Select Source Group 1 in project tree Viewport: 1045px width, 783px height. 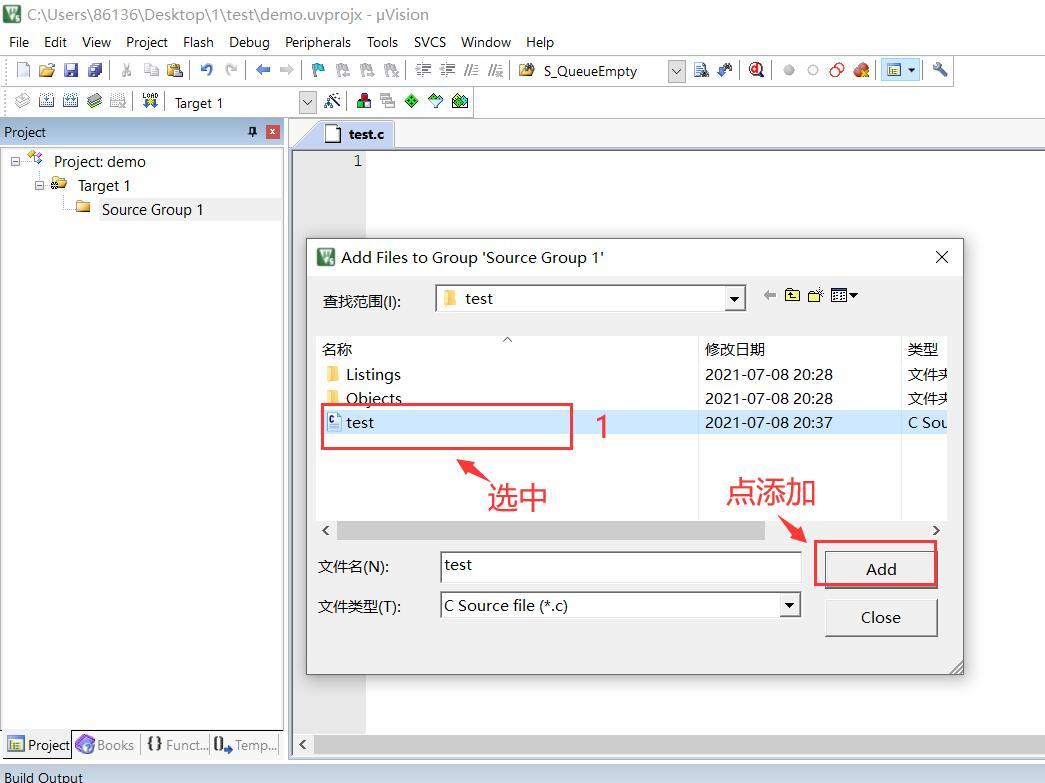point(152,209)
